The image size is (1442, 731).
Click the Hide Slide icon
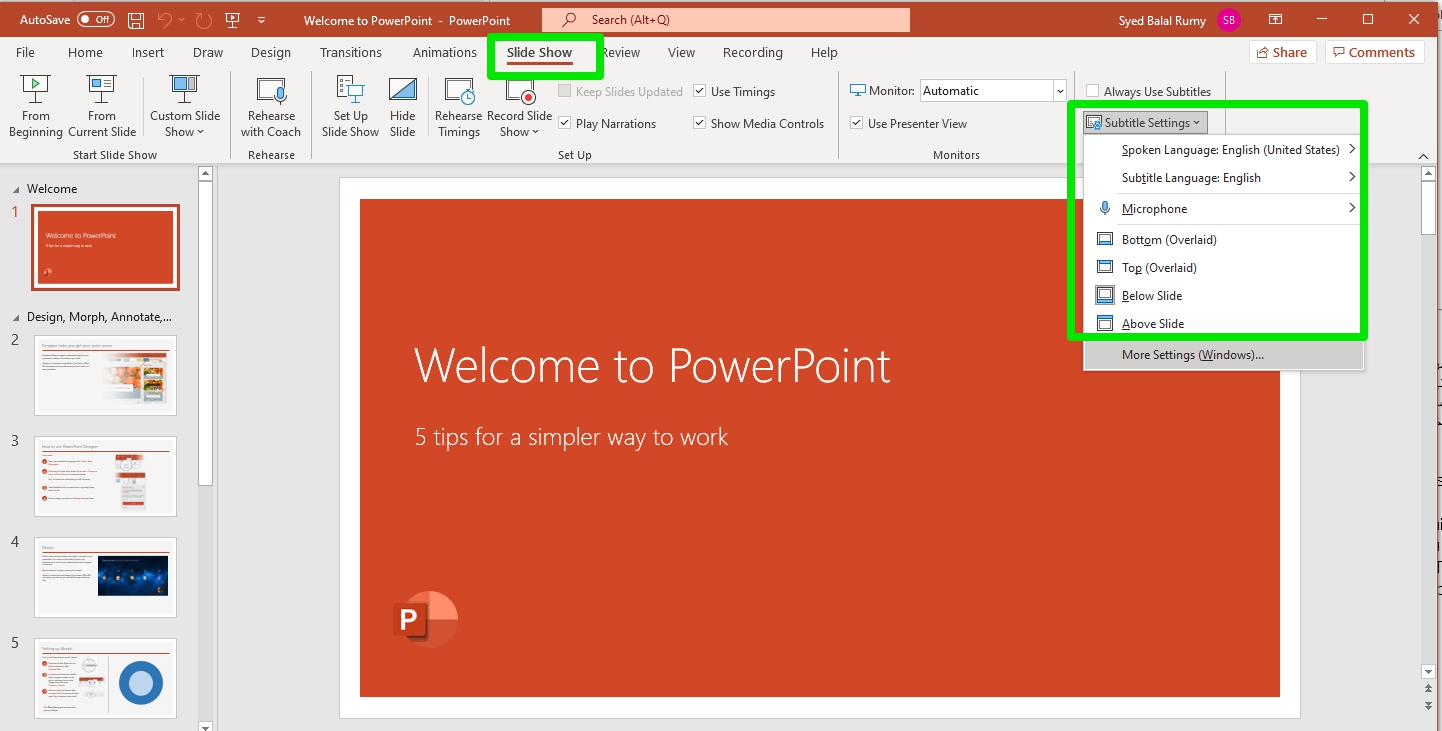(x=403, y=90)
